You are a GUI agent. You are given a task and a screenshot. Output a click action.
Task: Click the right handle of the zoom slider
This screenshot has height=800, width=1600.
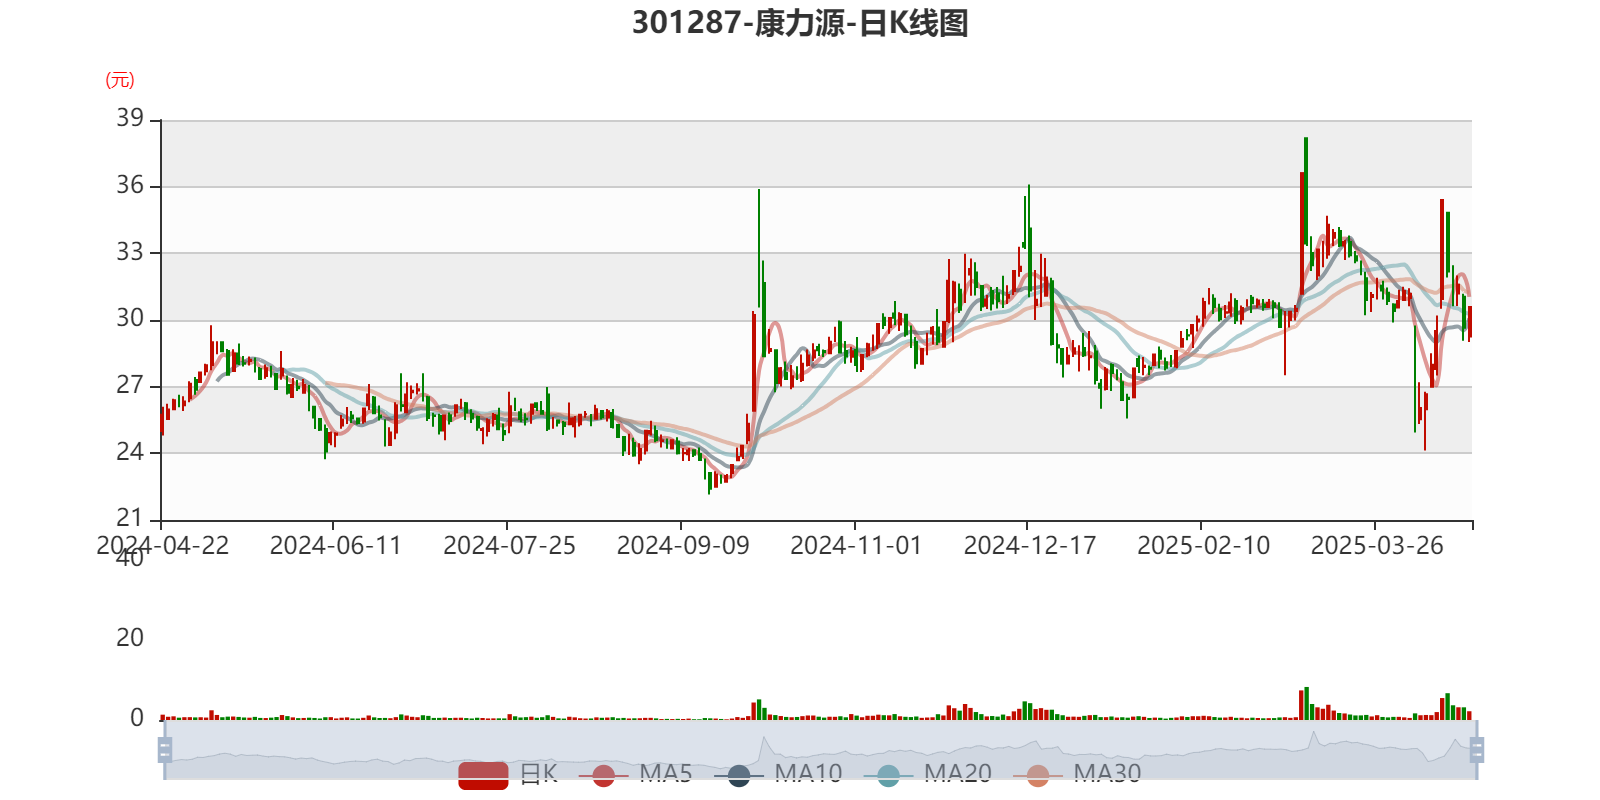click(1477, 750)
